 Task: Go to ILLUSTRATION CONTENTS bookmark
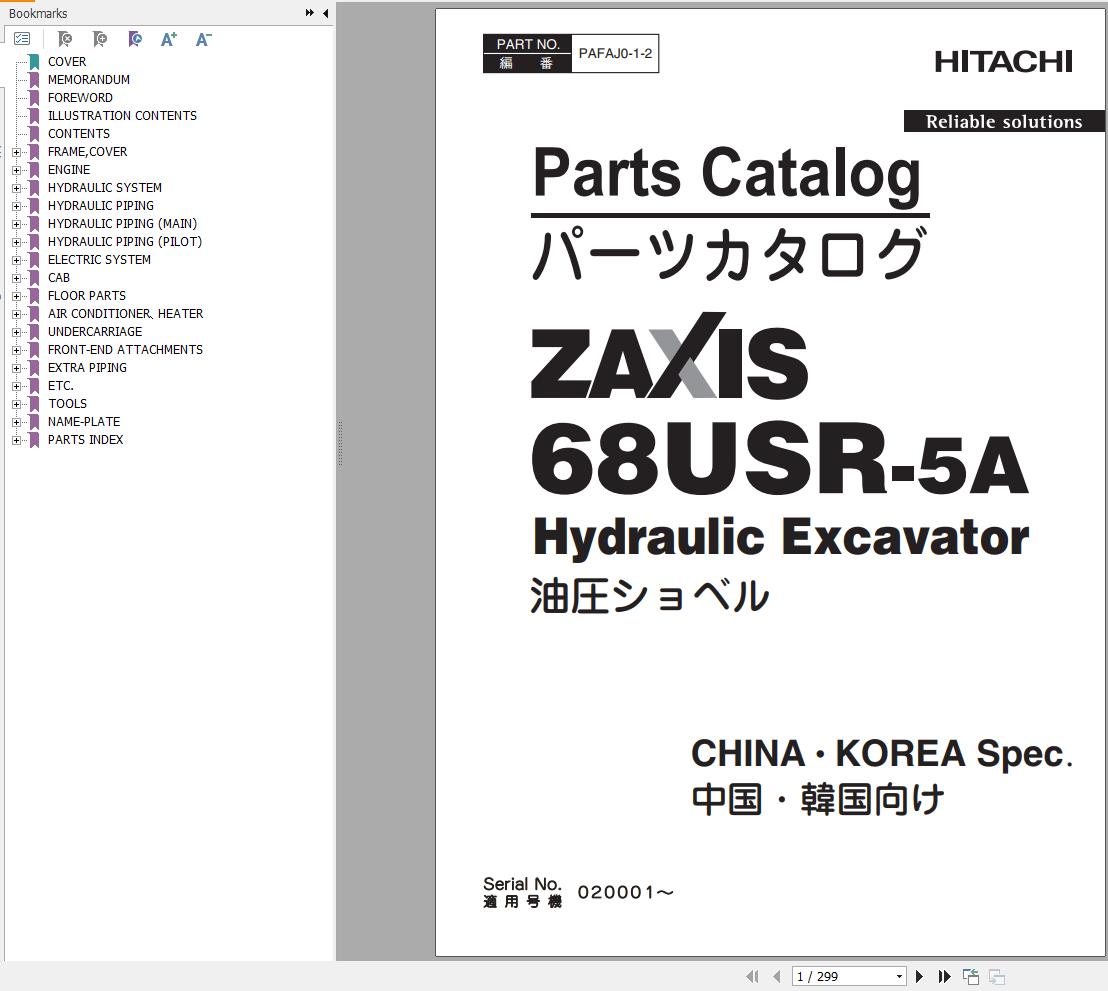pyautogui.click(x=122, y=115)
